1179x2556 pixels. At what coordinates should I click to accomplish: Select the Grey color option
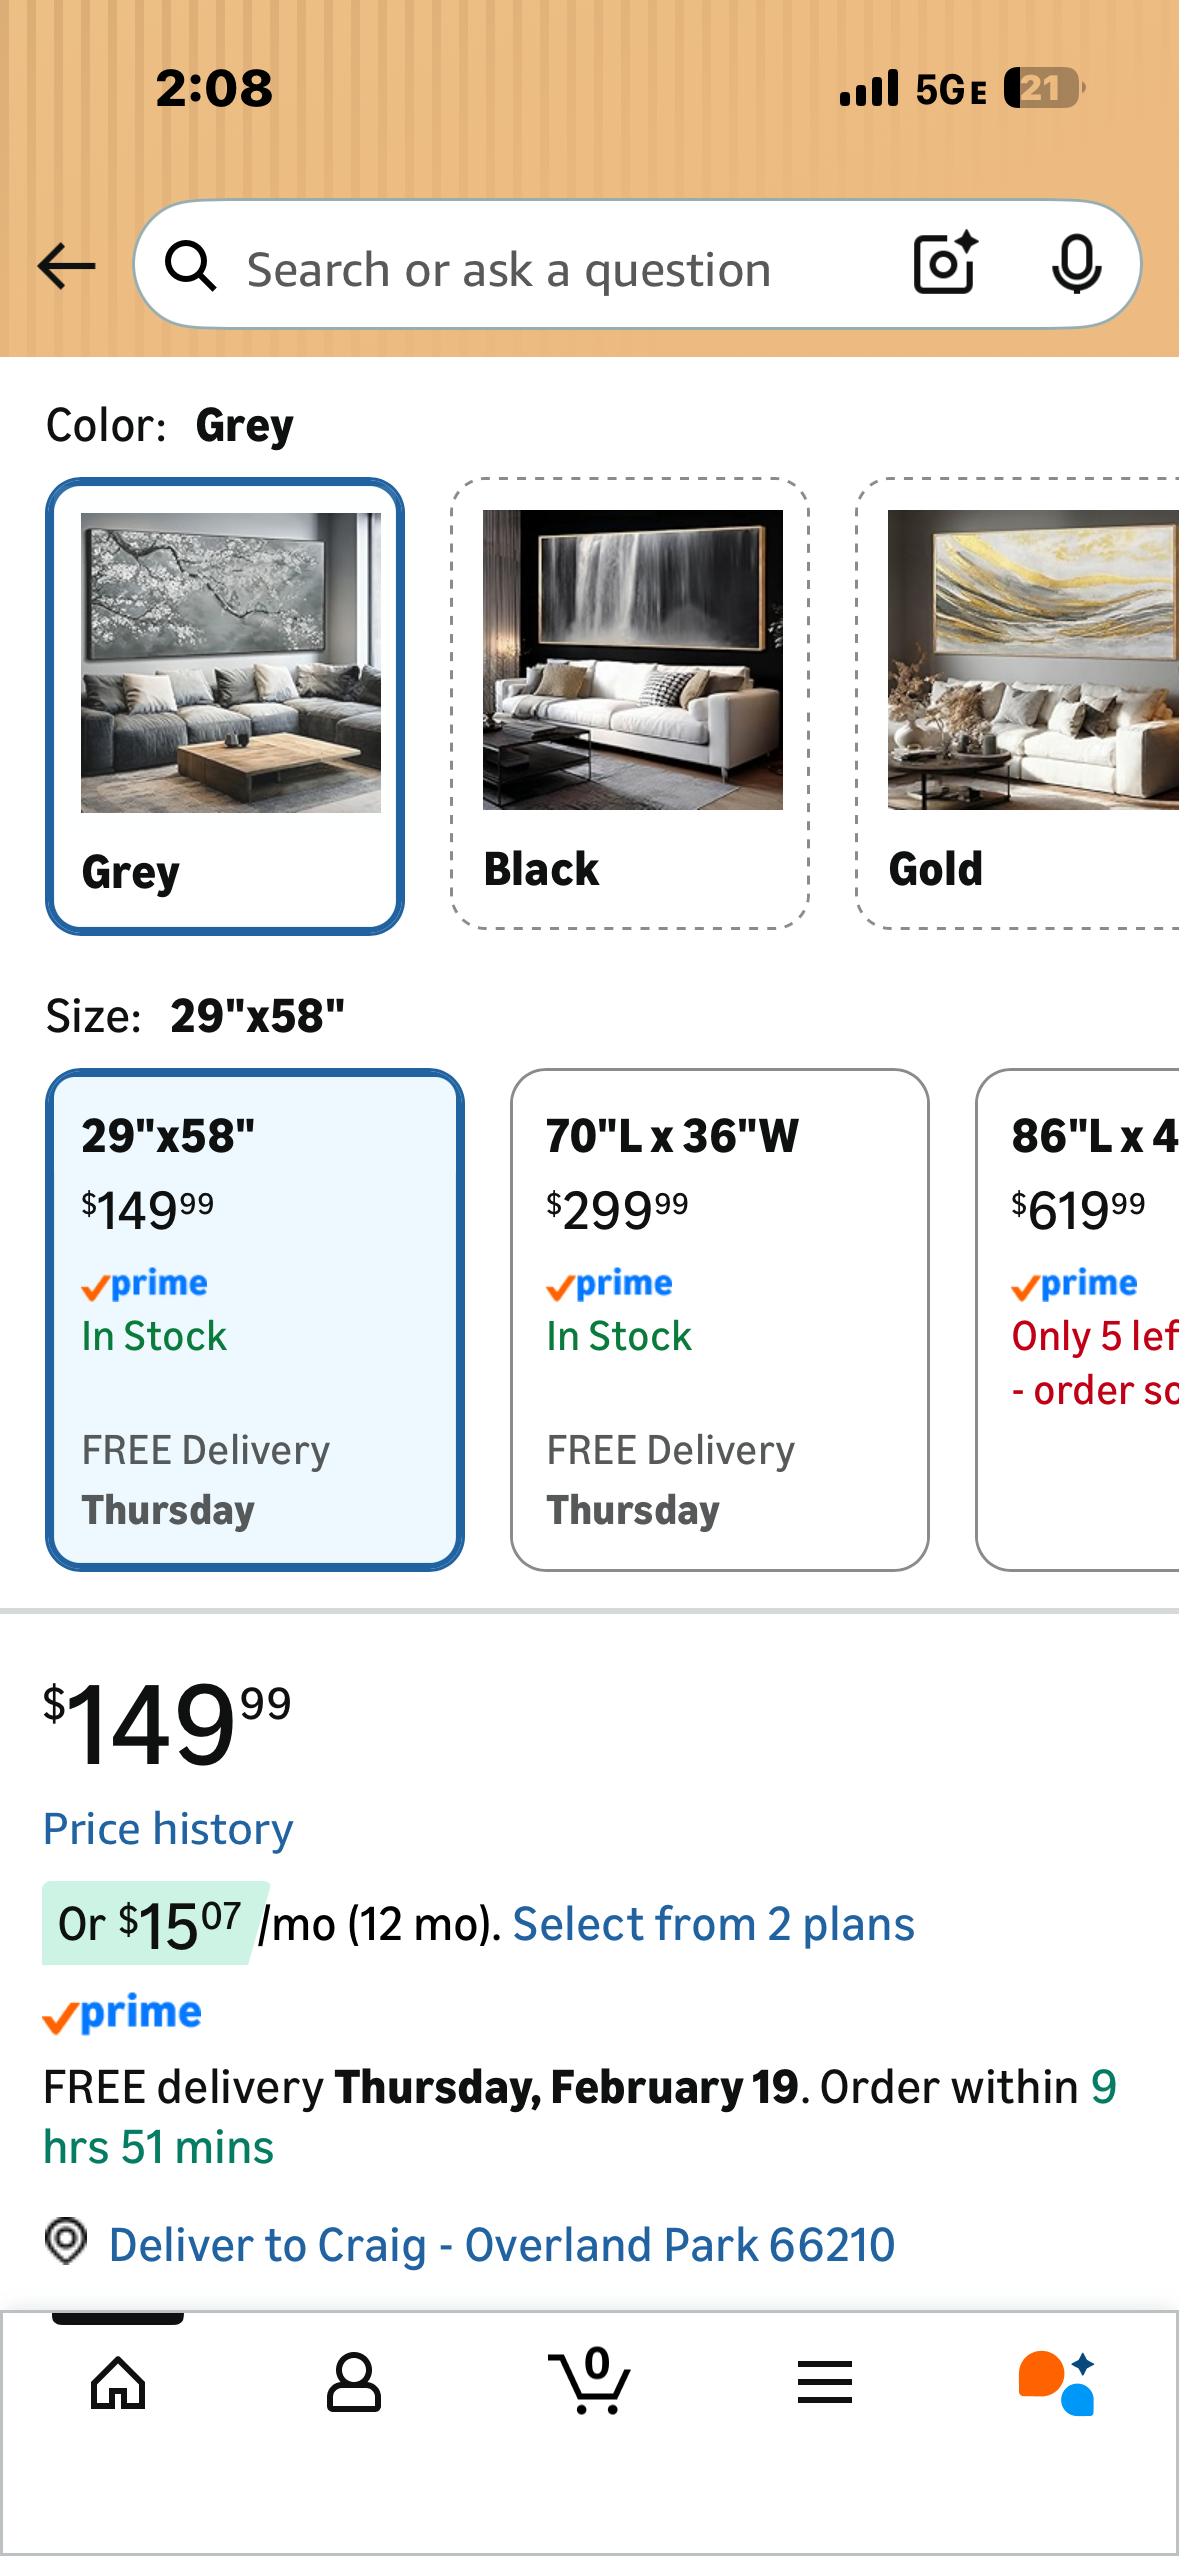[225, 706]
